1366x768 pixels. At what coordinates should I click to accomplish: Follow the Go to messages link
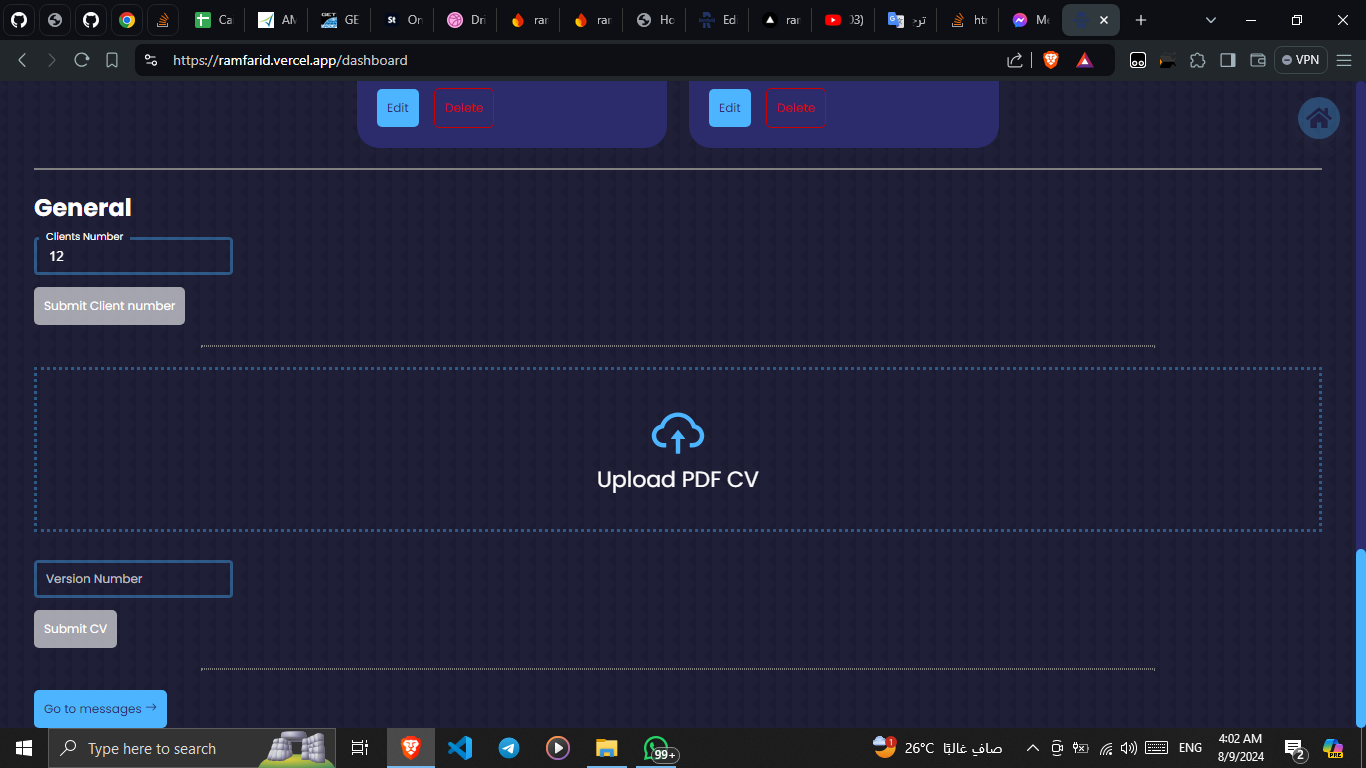pyautogui.click(x=100, y=709)
